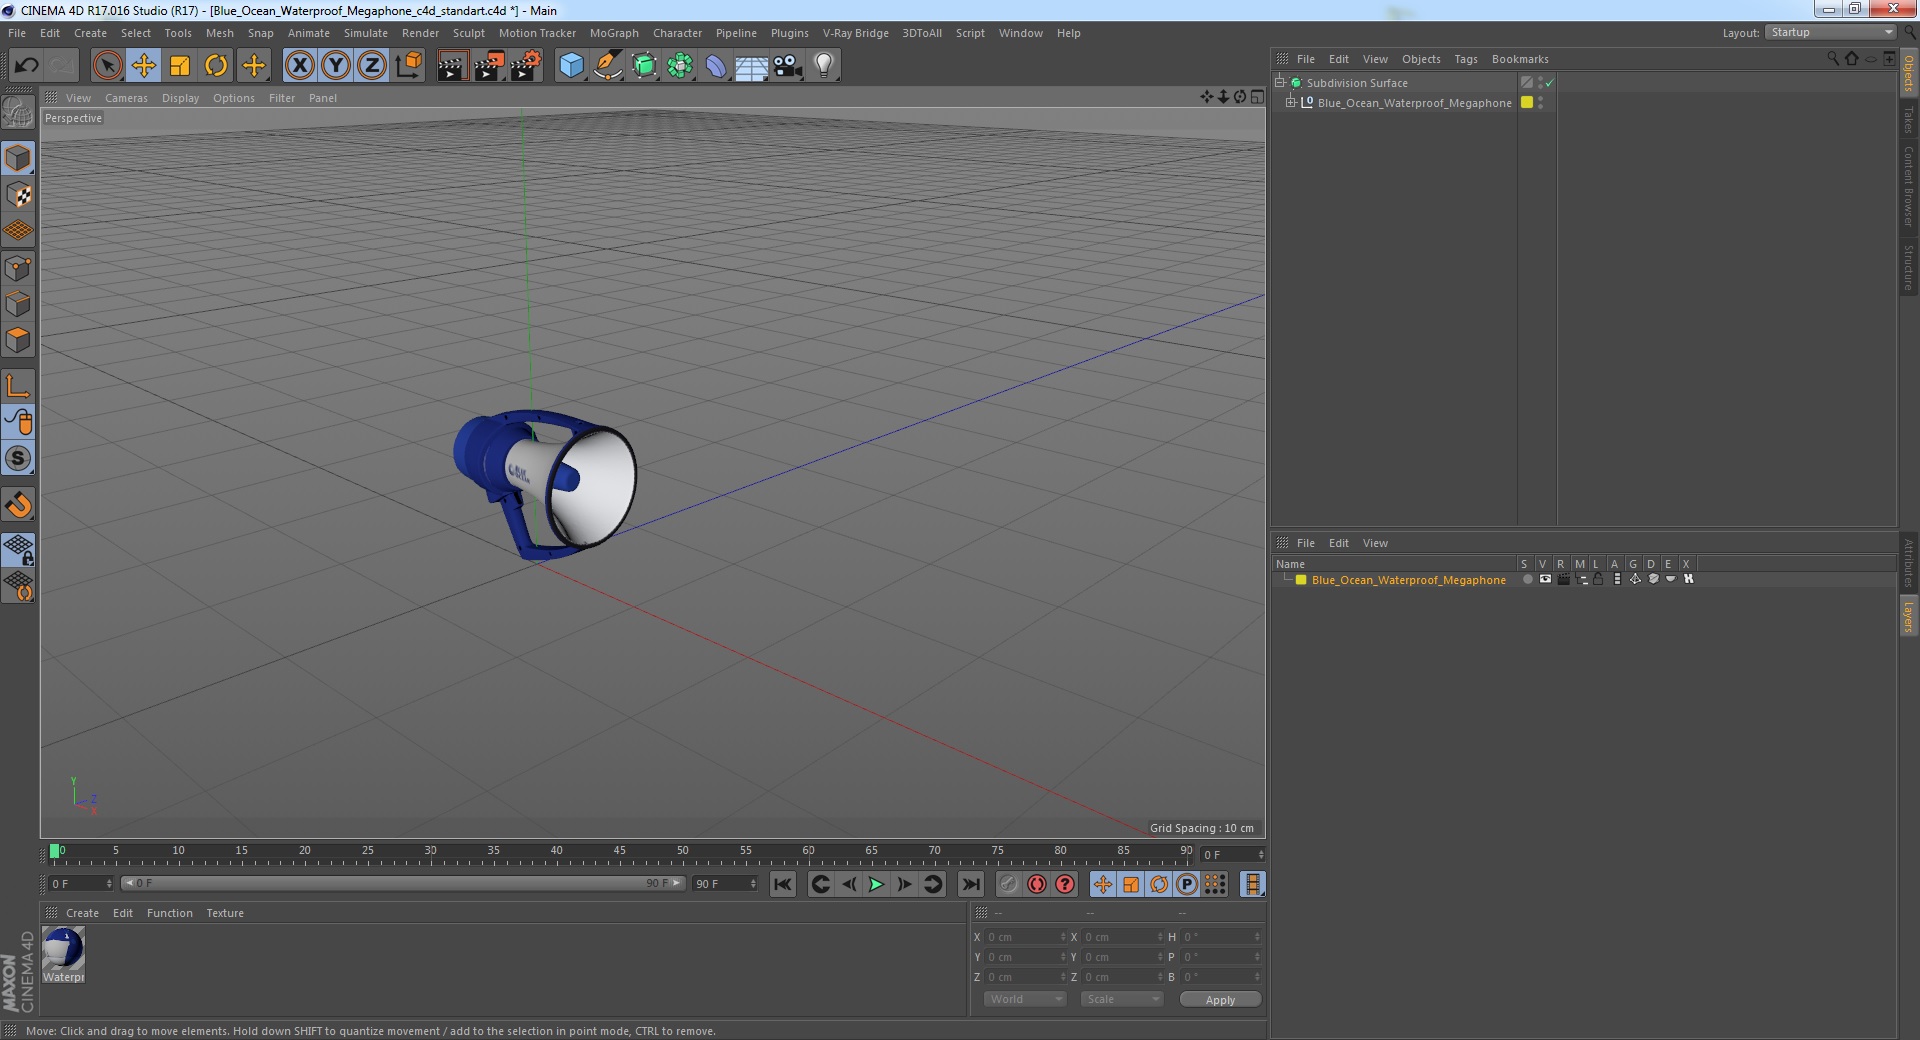Toggle X axis lock
Image resolution: width=1920 pixels, height=1040 pixels.
[299, 66]
